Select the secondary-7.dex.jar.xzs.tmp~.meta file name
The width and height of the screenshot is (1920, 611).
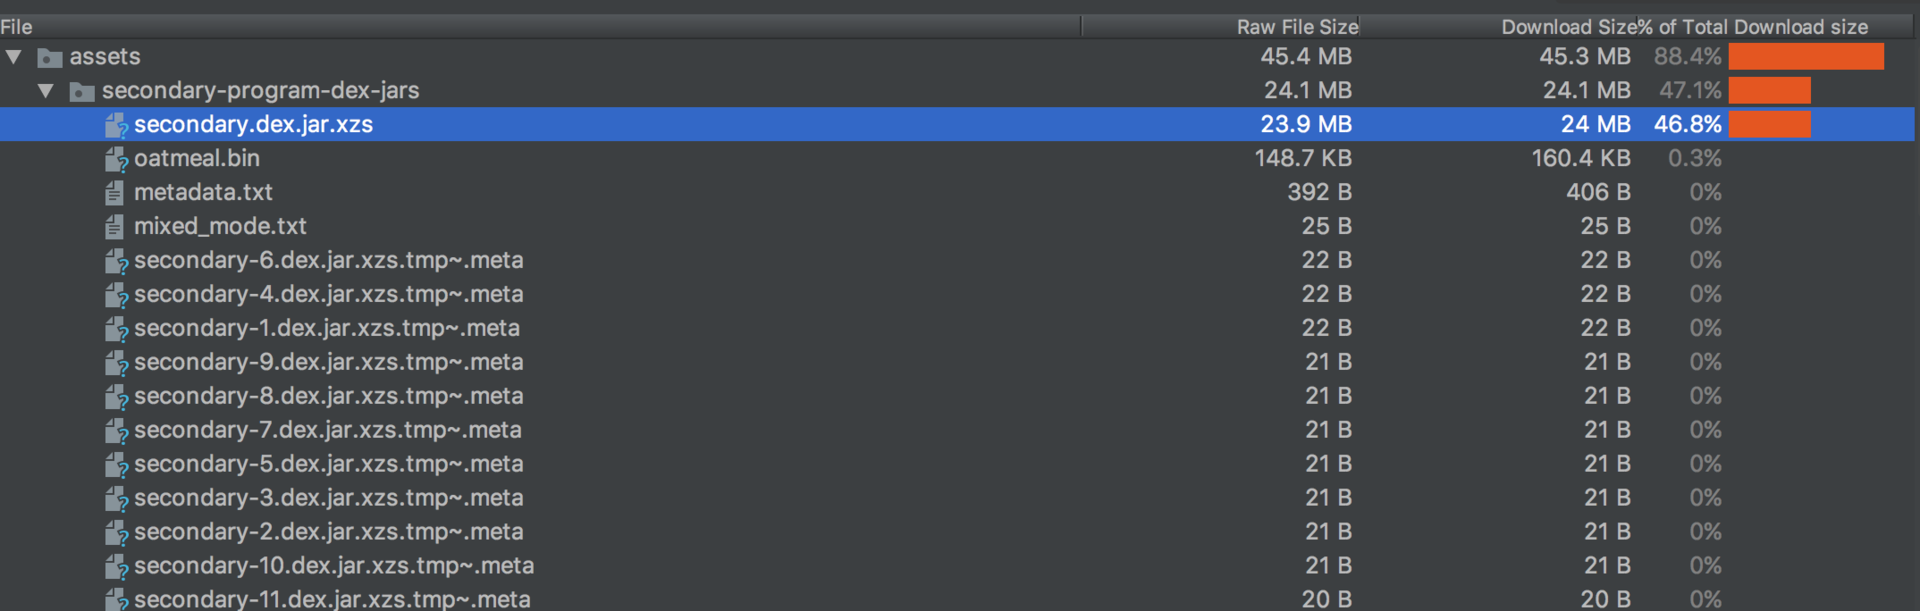[x=328, y=430]
